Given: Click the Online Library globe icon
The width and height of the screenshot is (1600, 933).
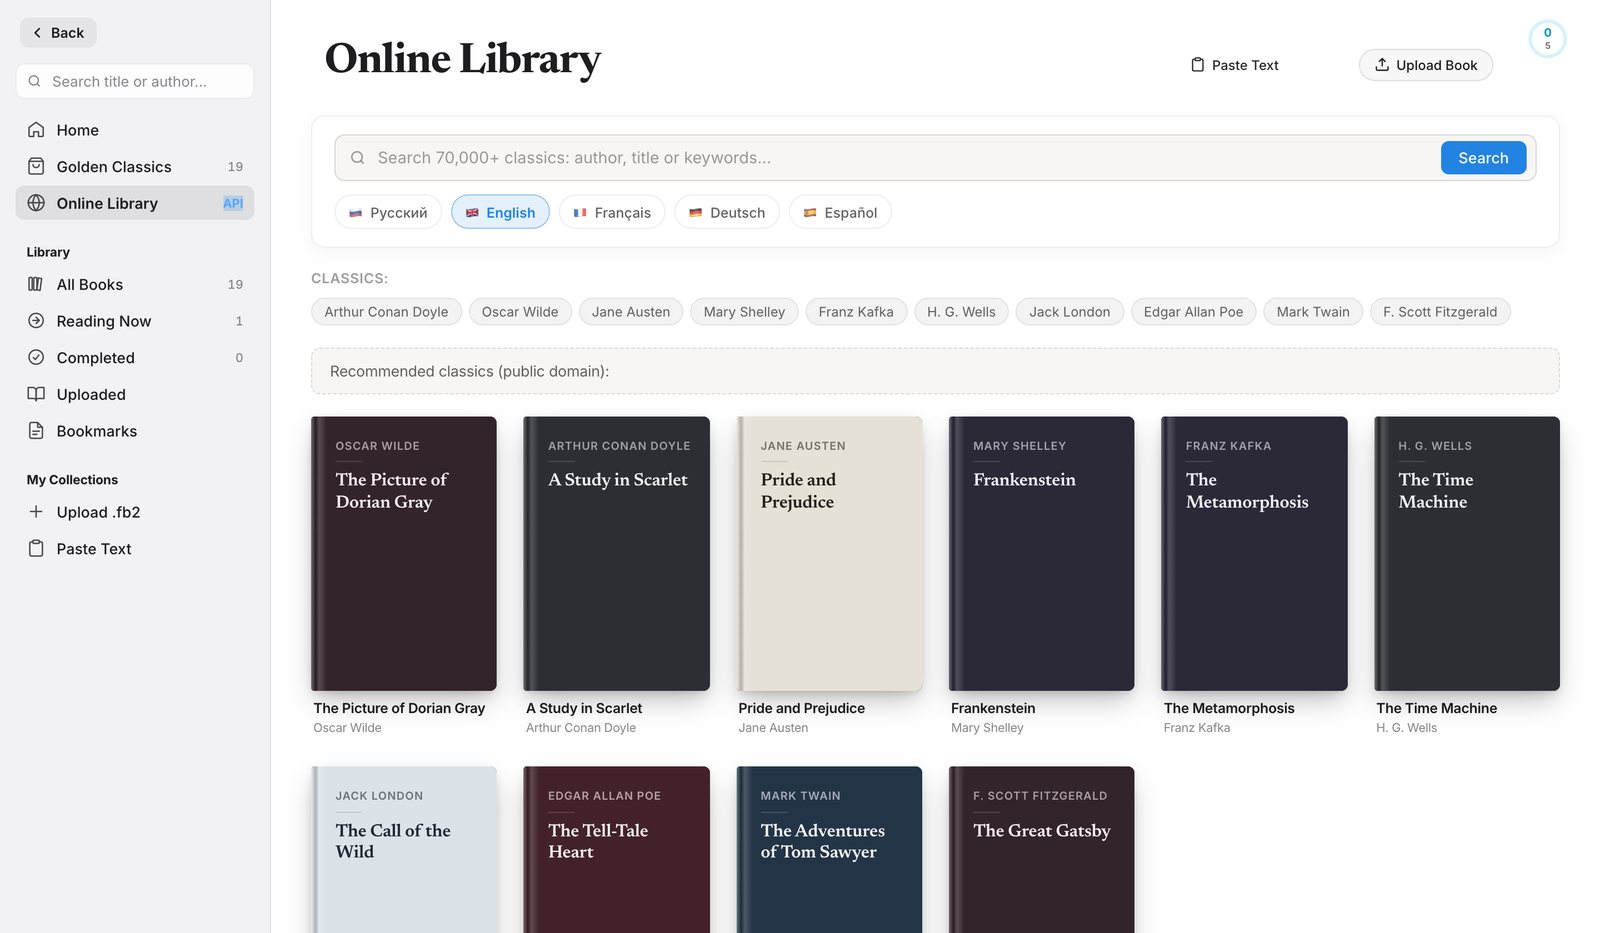Looking at the screenshot, I should (36, 203).
